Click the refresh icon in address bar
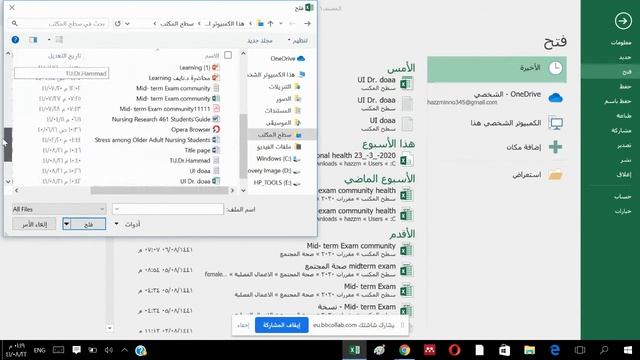Screen dimensions: 640x360 118,24
